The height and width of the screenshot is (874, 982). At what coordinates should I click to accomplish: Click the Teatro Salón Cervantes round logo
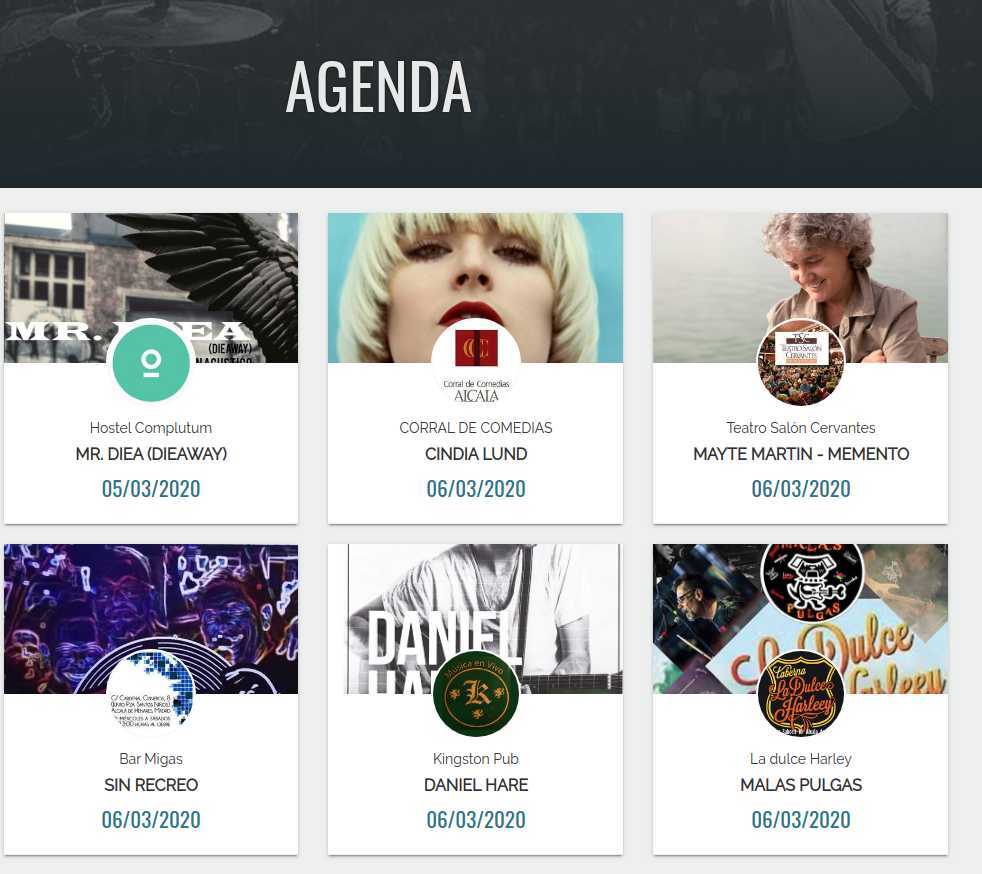(x=800, y=362)
